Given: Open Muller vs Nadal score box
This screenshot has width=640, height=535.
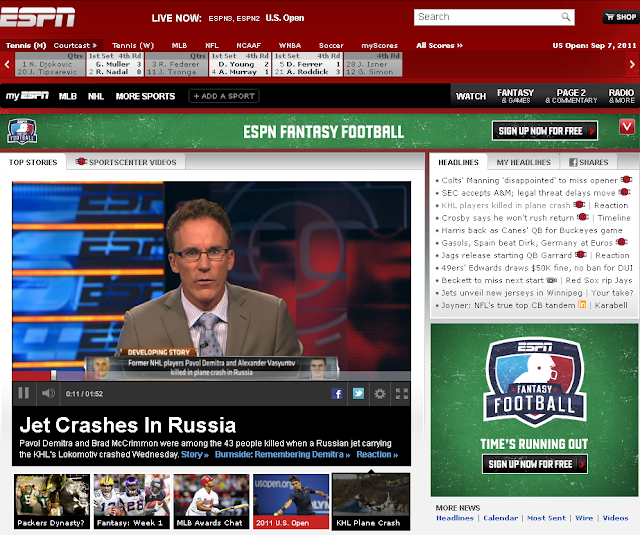Looking at the screenshot, I should 115,64.
